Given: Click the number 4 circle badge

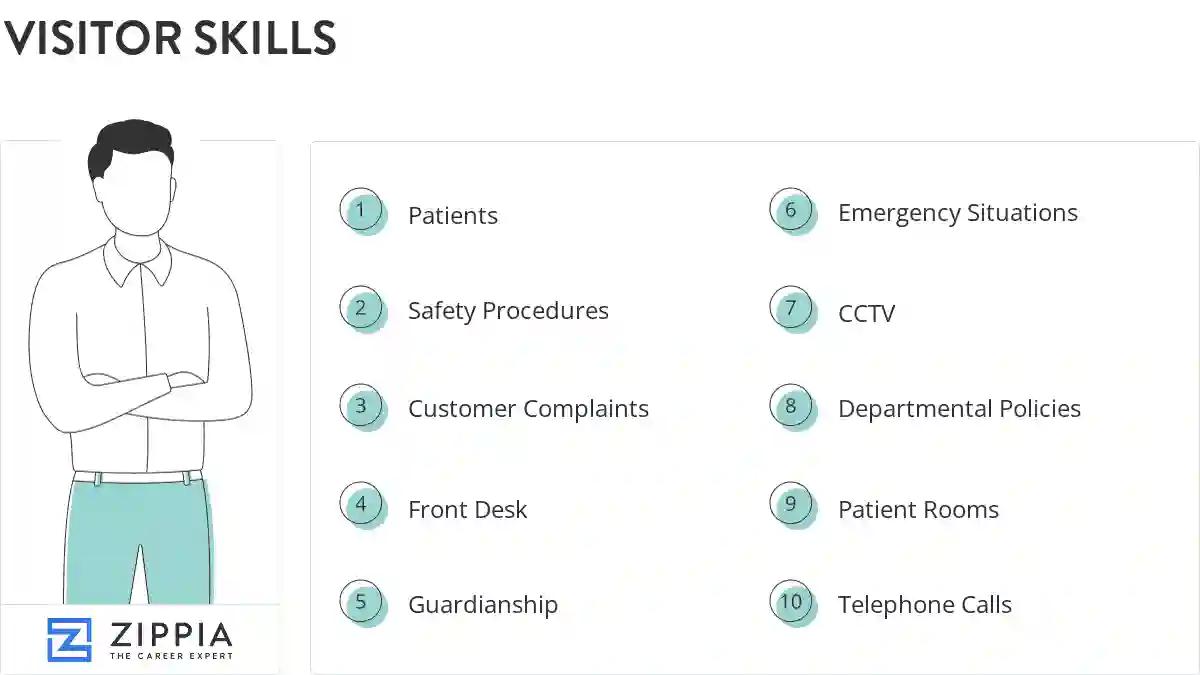Looking at the screenshot, I should pos(361,505).
